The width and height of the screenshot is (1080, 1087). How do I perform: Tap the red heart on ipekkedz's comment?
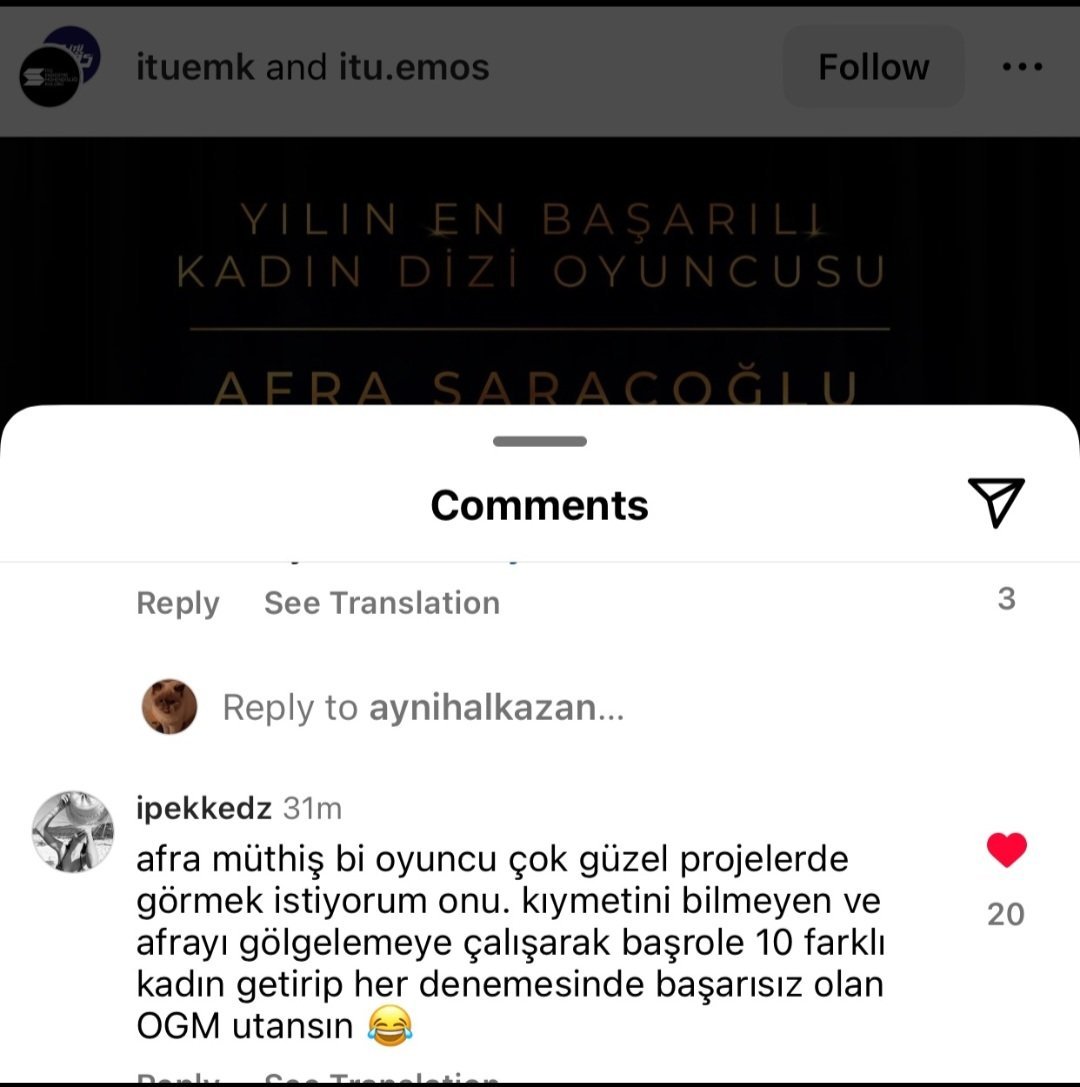(1007, 850)
